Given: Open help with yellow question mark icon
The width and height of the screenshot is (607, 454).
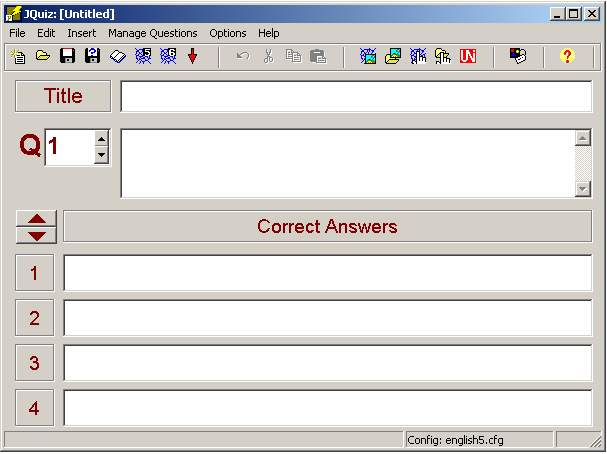Looking at the screenshot, I should (567, 57).
